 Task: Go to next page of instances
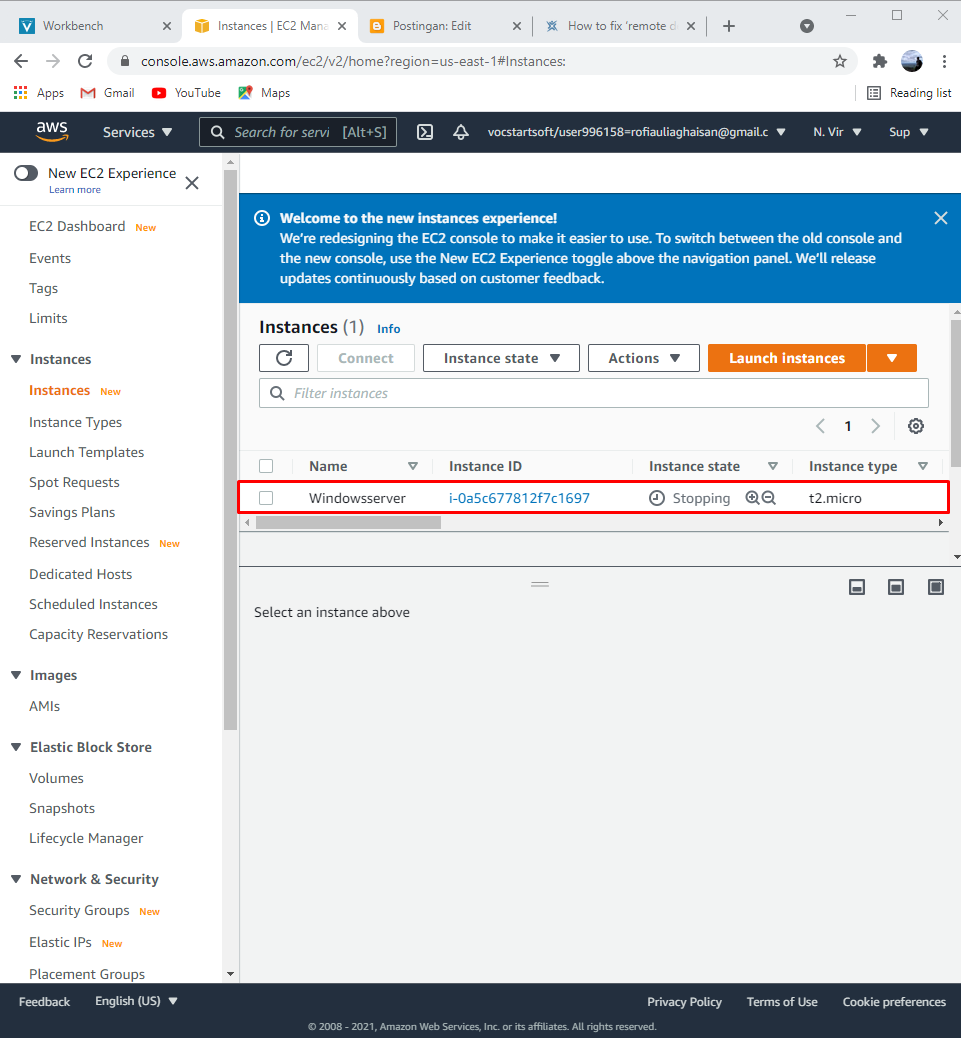(x=876, y=426)
